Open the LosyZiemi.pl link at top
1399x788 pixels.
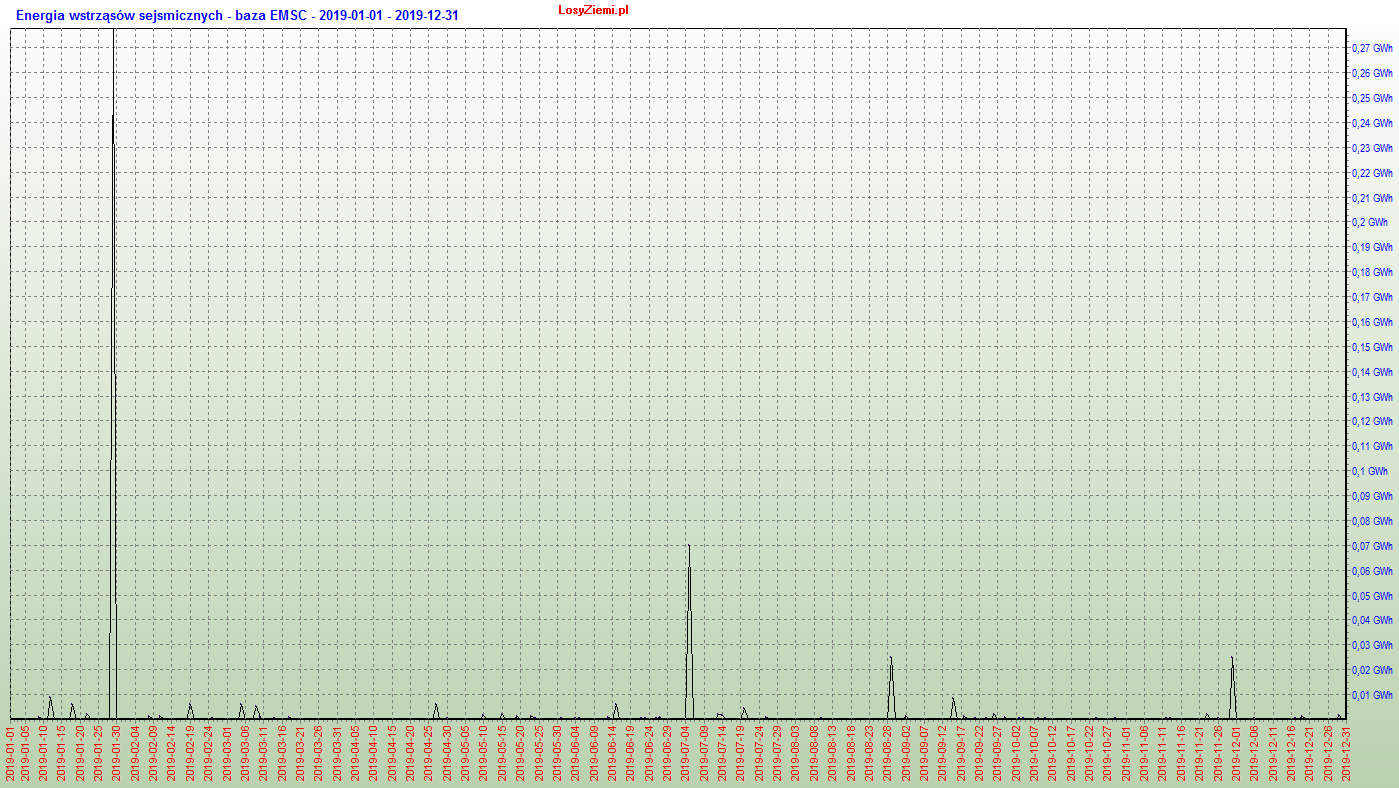pos(593,9)
